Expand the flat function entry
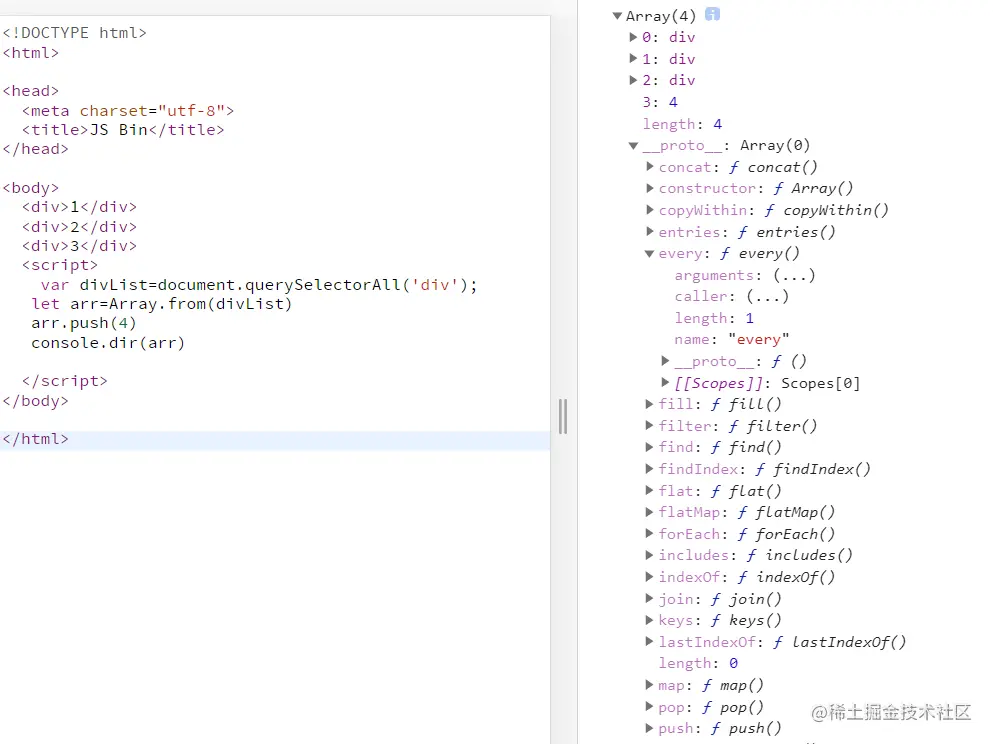The height and width of the screenshot is (744, 993). 650,491
